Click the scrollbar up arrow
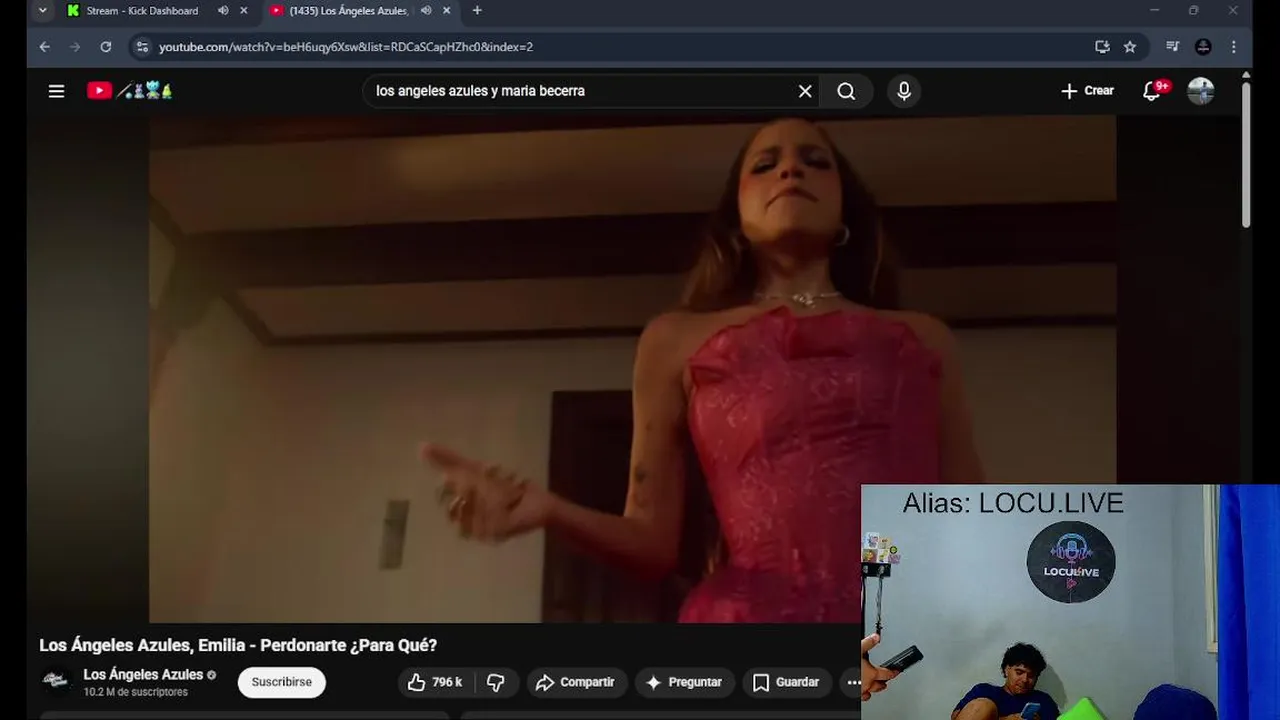 [1246, 75]
